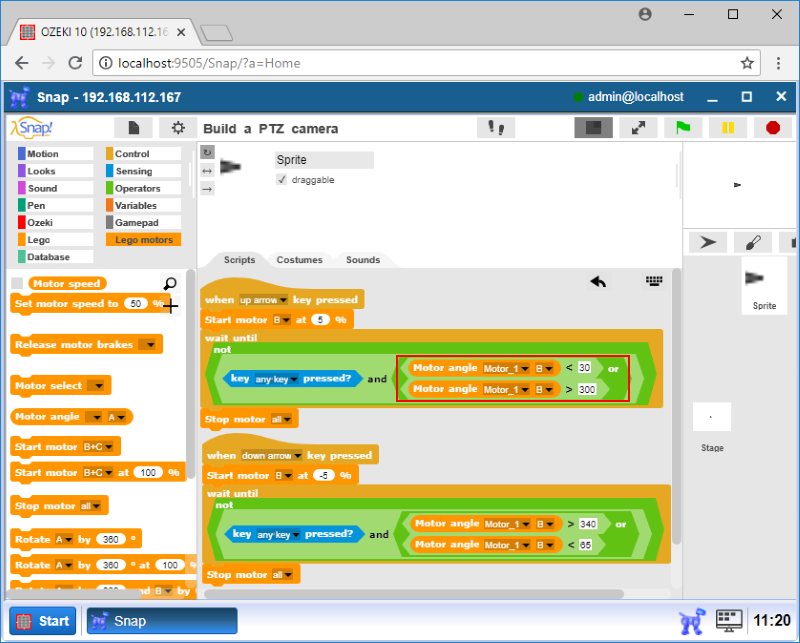Switch to the Costumes tab
The height and width of the screenshot is (643, 800).
(299, 260)
